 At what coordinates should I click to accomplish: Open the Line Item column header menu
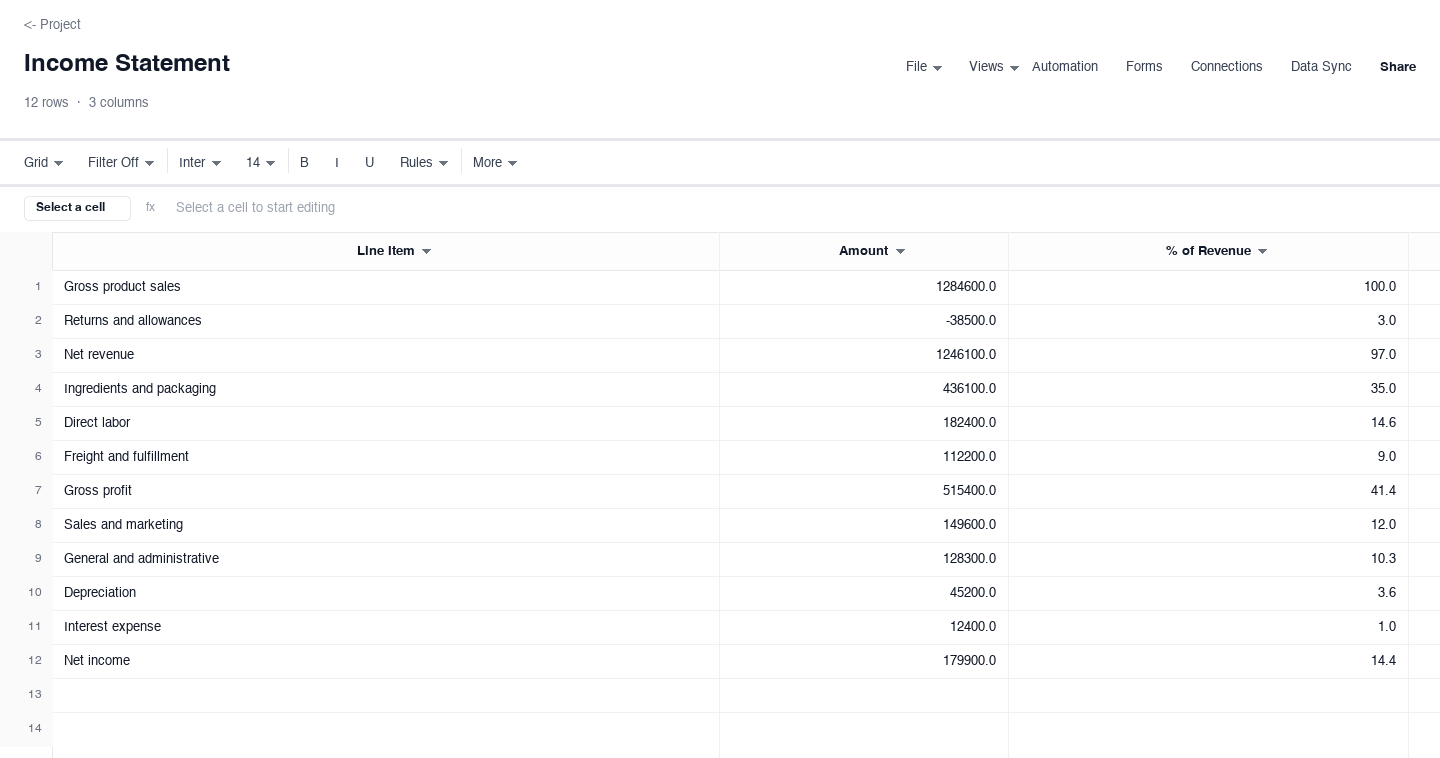[x=426, y=251]
